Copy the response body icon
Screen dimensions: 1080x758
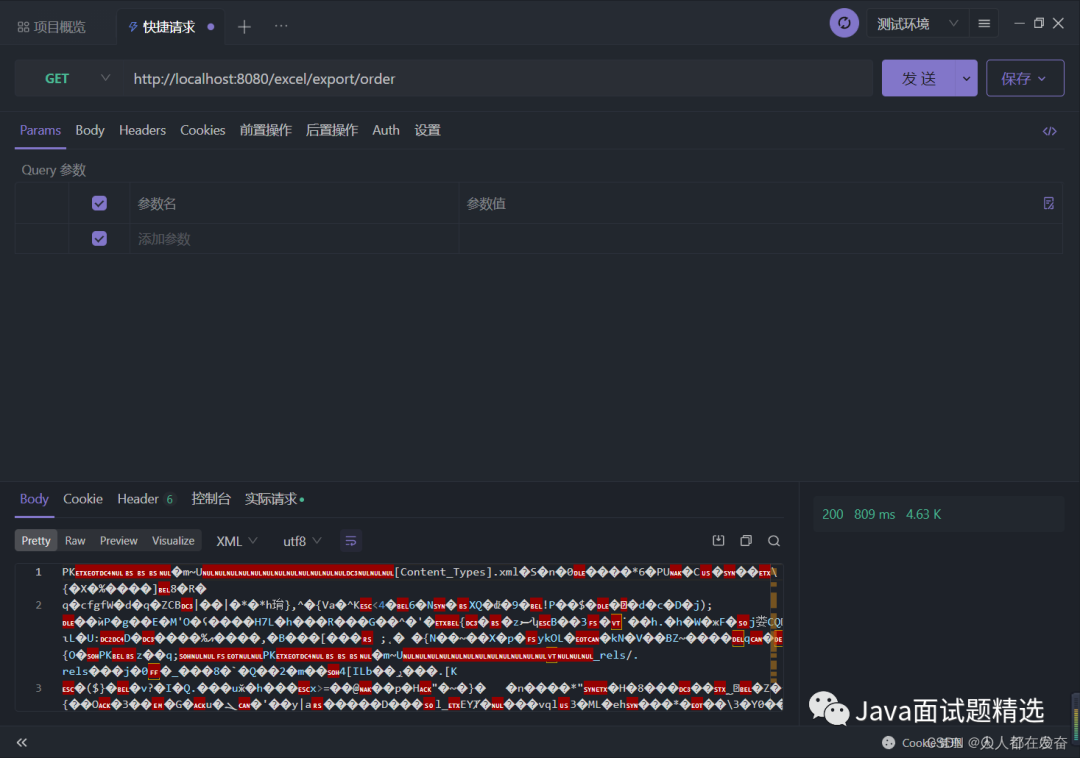tap(746, 541)
